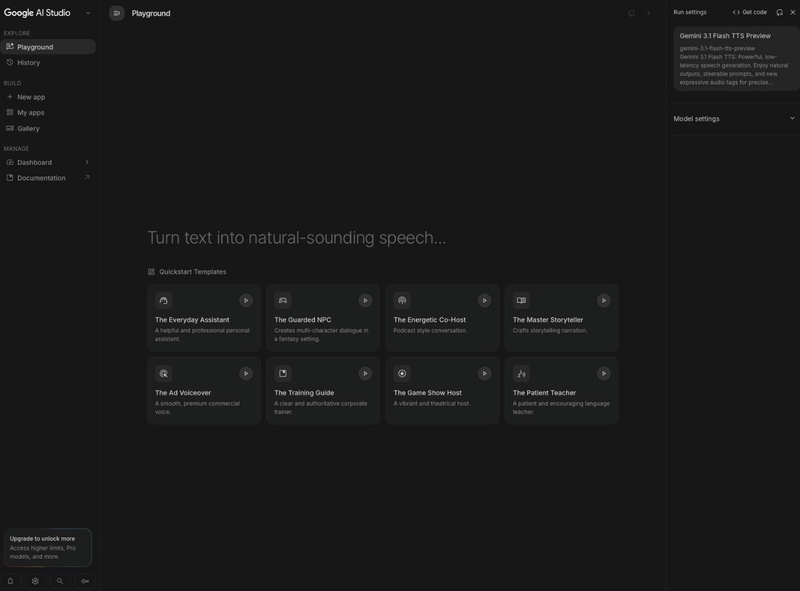Expand the Model settings section
This screenshot has width=800, height=591.
click(x=734, y=118)
